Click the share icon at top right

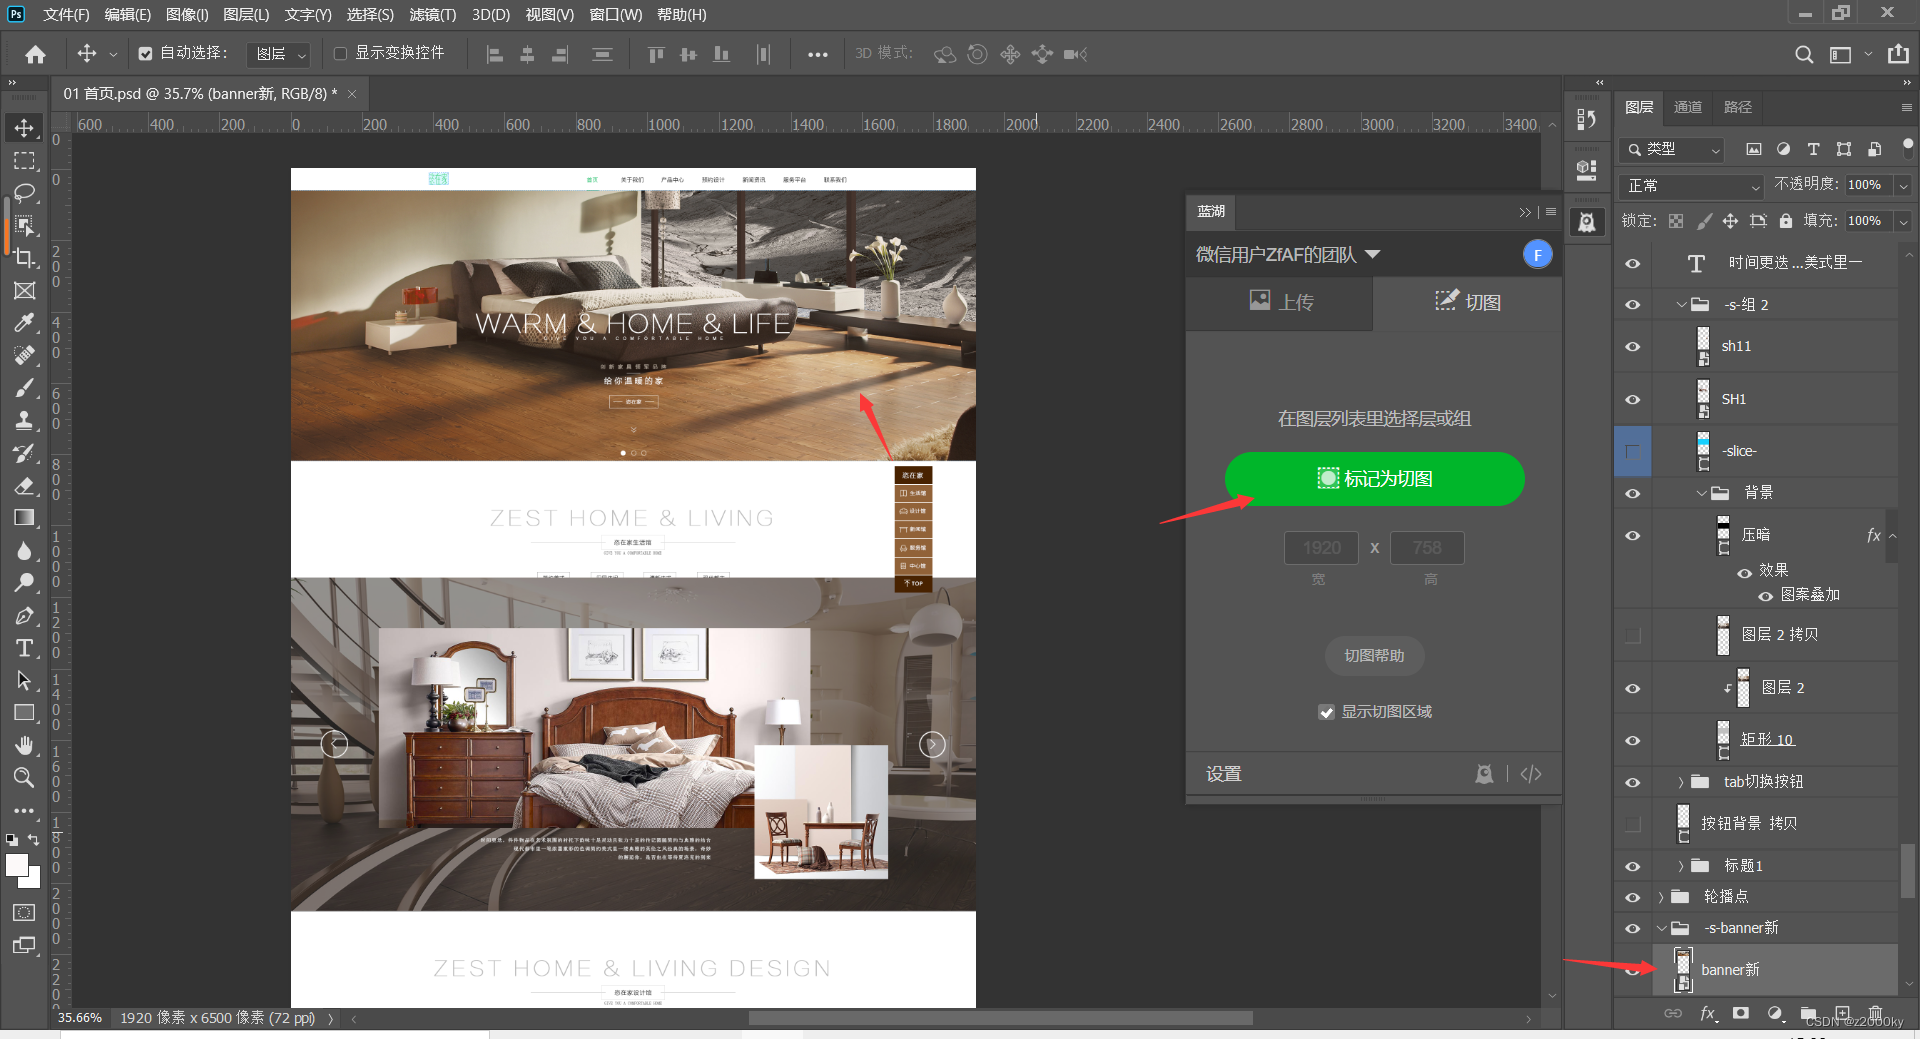click(x=1898, y=54)
